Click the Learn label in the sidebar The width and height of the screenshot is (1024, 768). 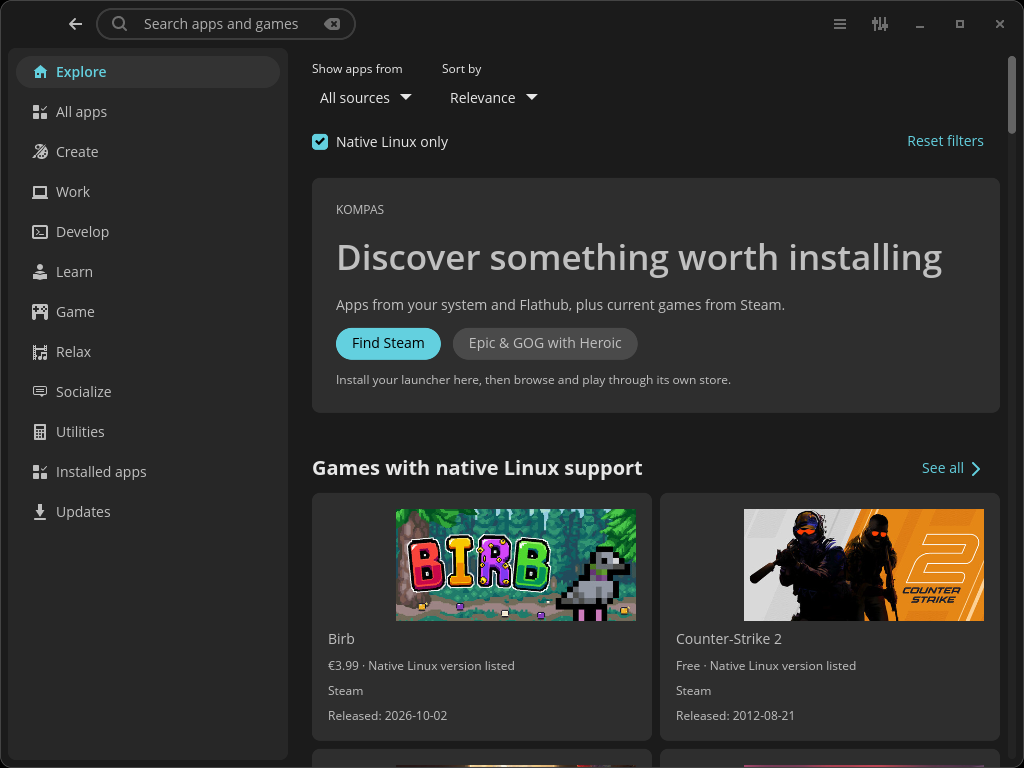point(74,272)
